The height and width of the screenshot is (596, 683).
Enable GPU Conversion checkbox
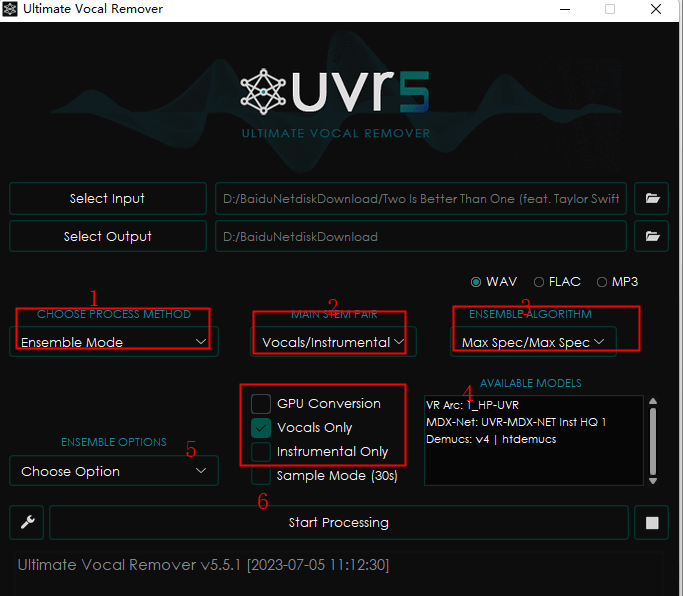coord(261,404)
